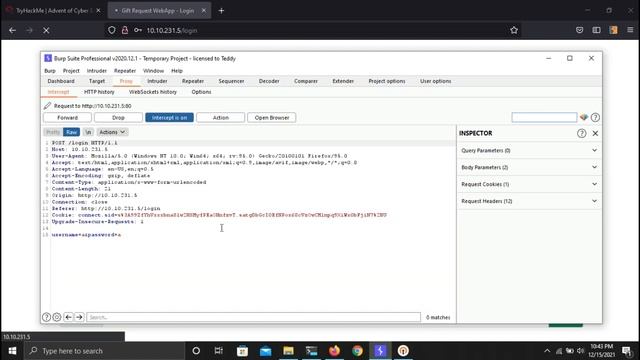
Task: Open Firefox from taskbar
Action: tap(334, 351)
